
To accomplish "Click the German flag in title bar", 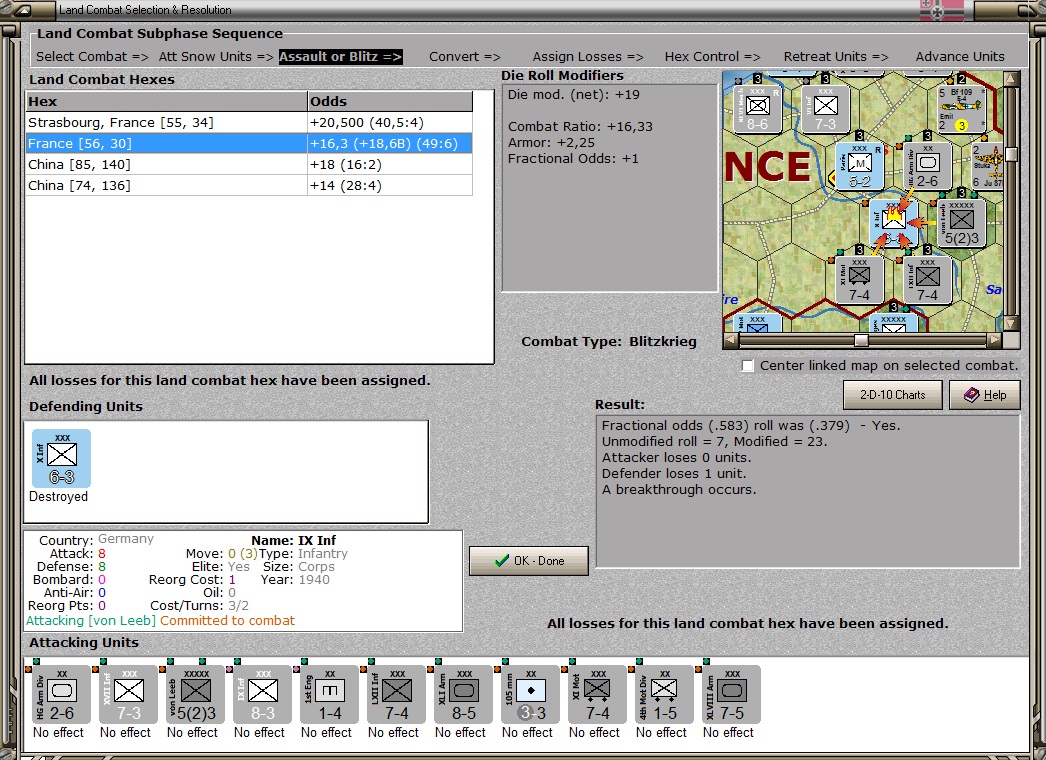I will (x=941, y=9).
